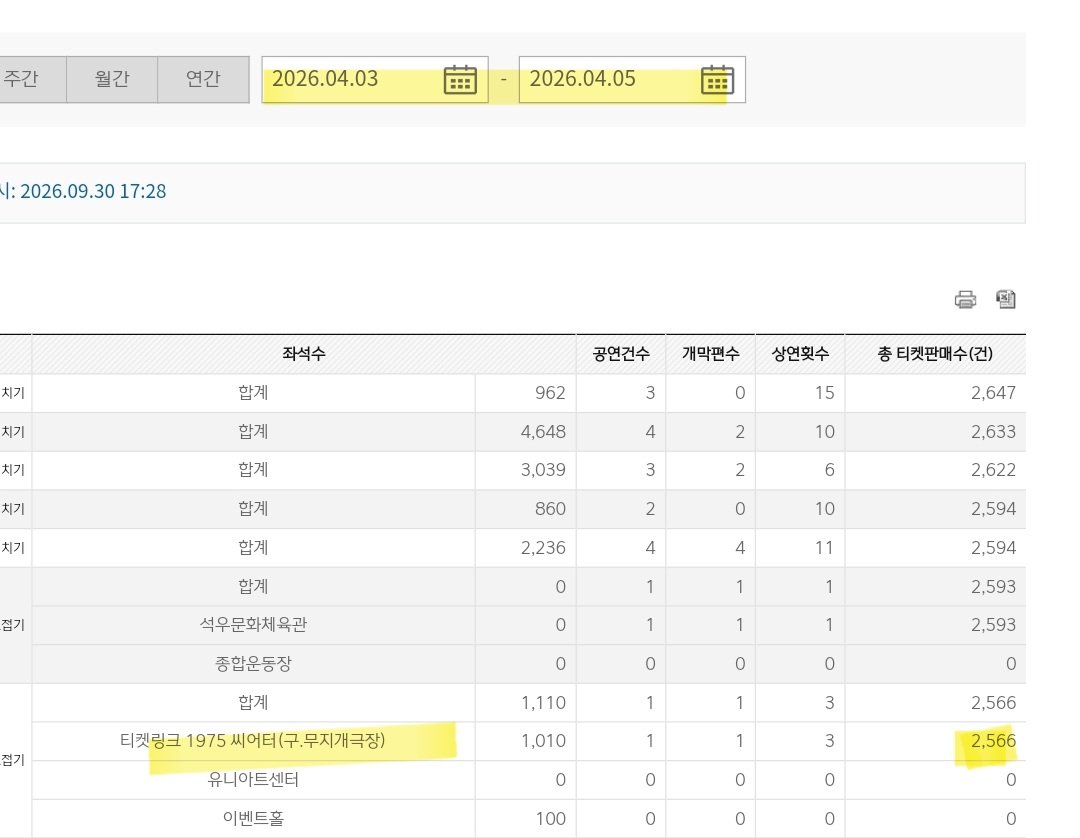Click the ticket sales value 2,622
The height and width of the screenshot is (838, 1080).
pyautogui.click(x=993, y=470)
